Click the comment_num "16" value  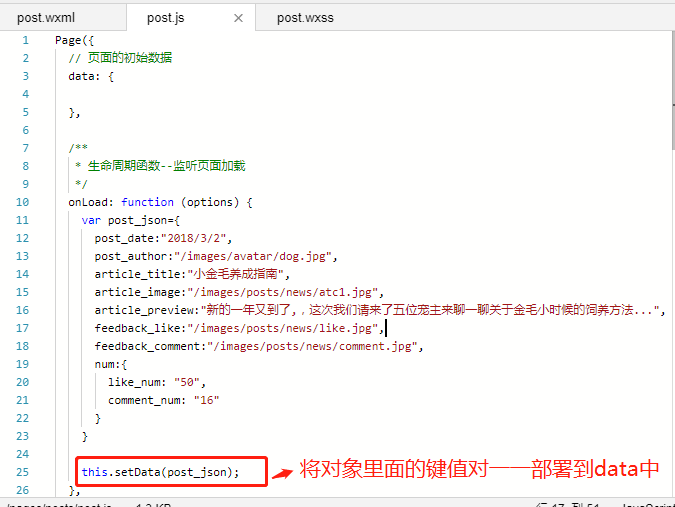pyautogui.click(x=206, y=400)
